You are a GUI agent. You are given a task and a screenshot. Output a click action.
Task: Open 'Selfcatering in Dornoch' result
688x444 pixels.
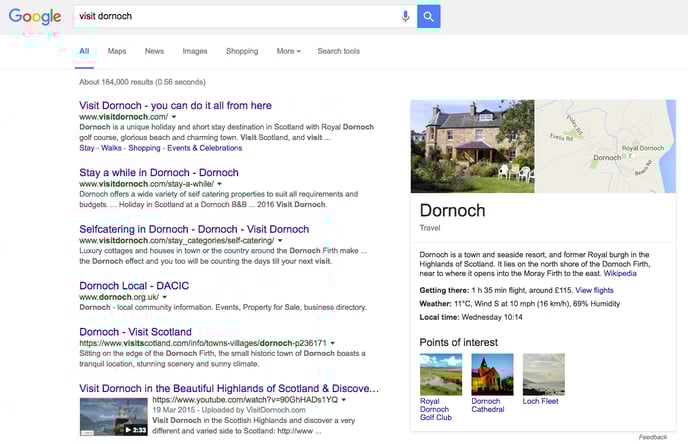(x=194, y=229)
